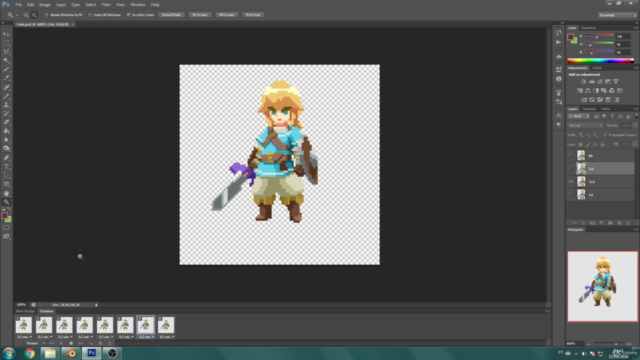Click the Actual Pixels button
Viewport: 640px width, 360px height.
click(x=171, y=15)
